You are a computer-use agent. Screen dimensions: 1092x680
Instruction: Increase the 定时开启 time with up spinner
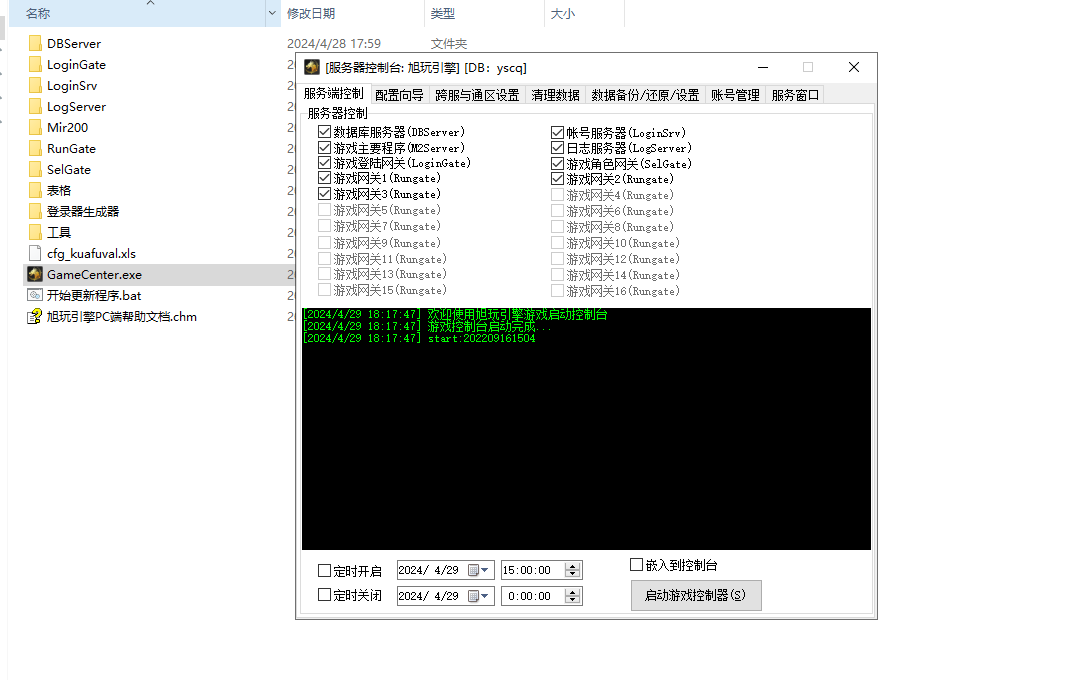[x=572, y=566]
